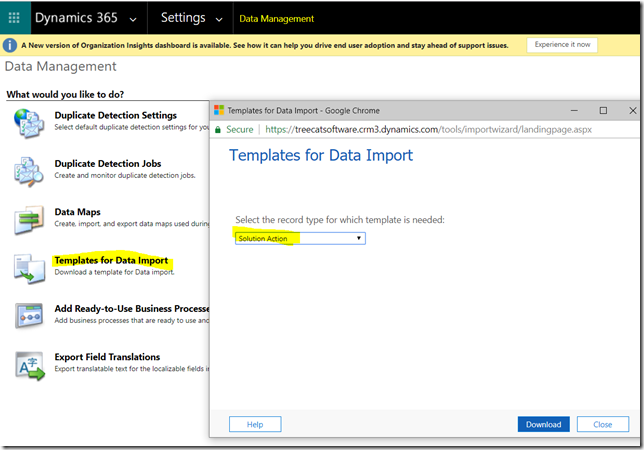Open Export Field Translations link
This screenshot has height=450, width=644.
107,357
